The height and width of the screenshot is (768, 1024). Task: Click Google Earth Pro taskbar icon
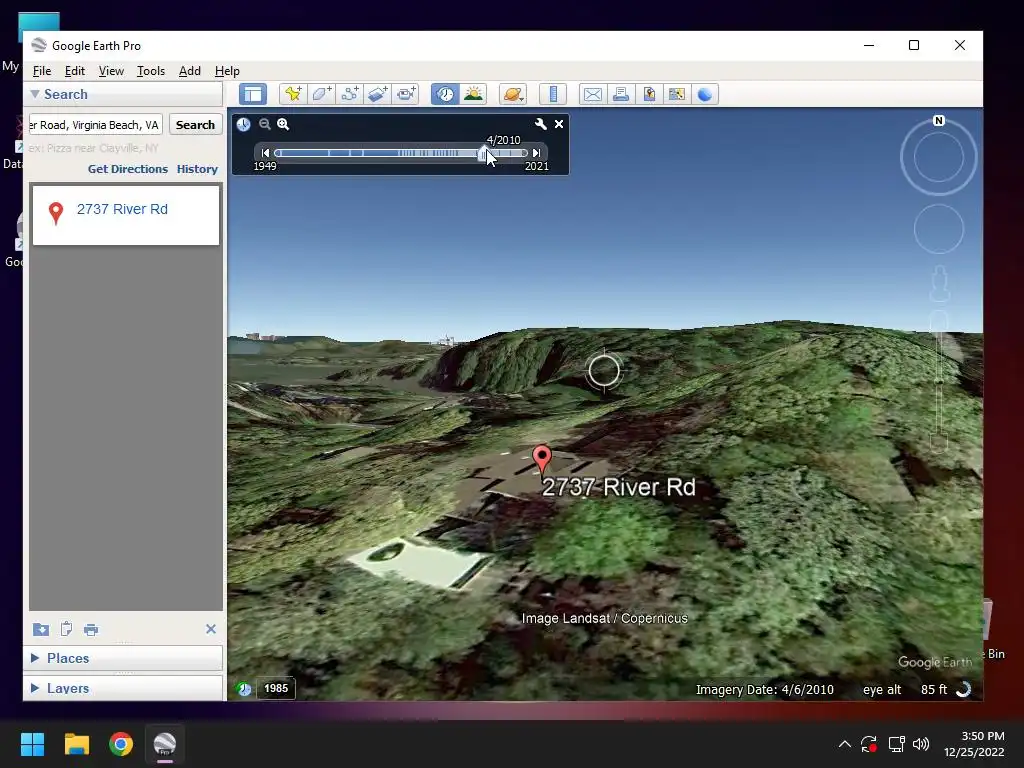point(165,744)
